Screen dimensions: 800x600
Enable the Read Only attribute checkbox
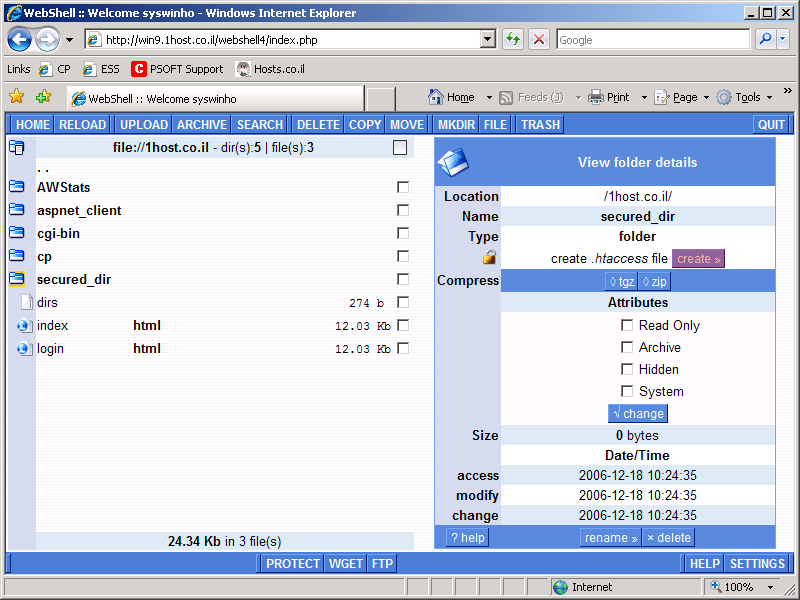(627, 325)
